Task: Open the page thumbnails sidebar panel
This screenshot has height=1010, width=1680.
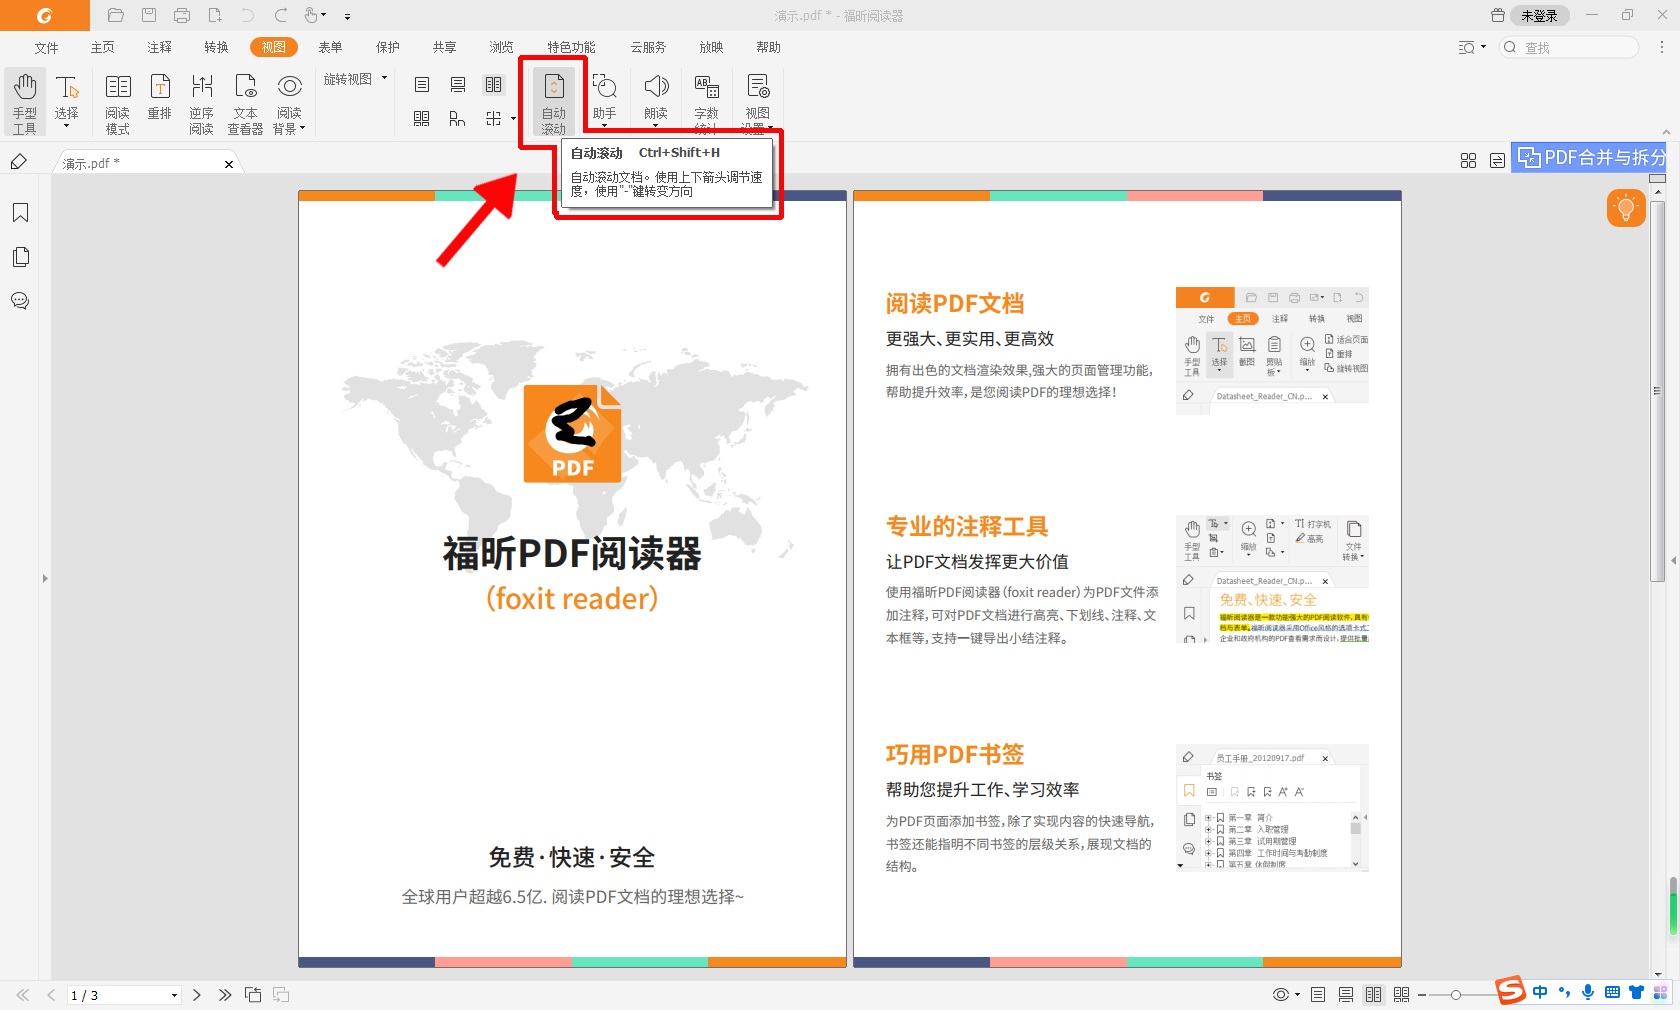Action: point(20,257)
